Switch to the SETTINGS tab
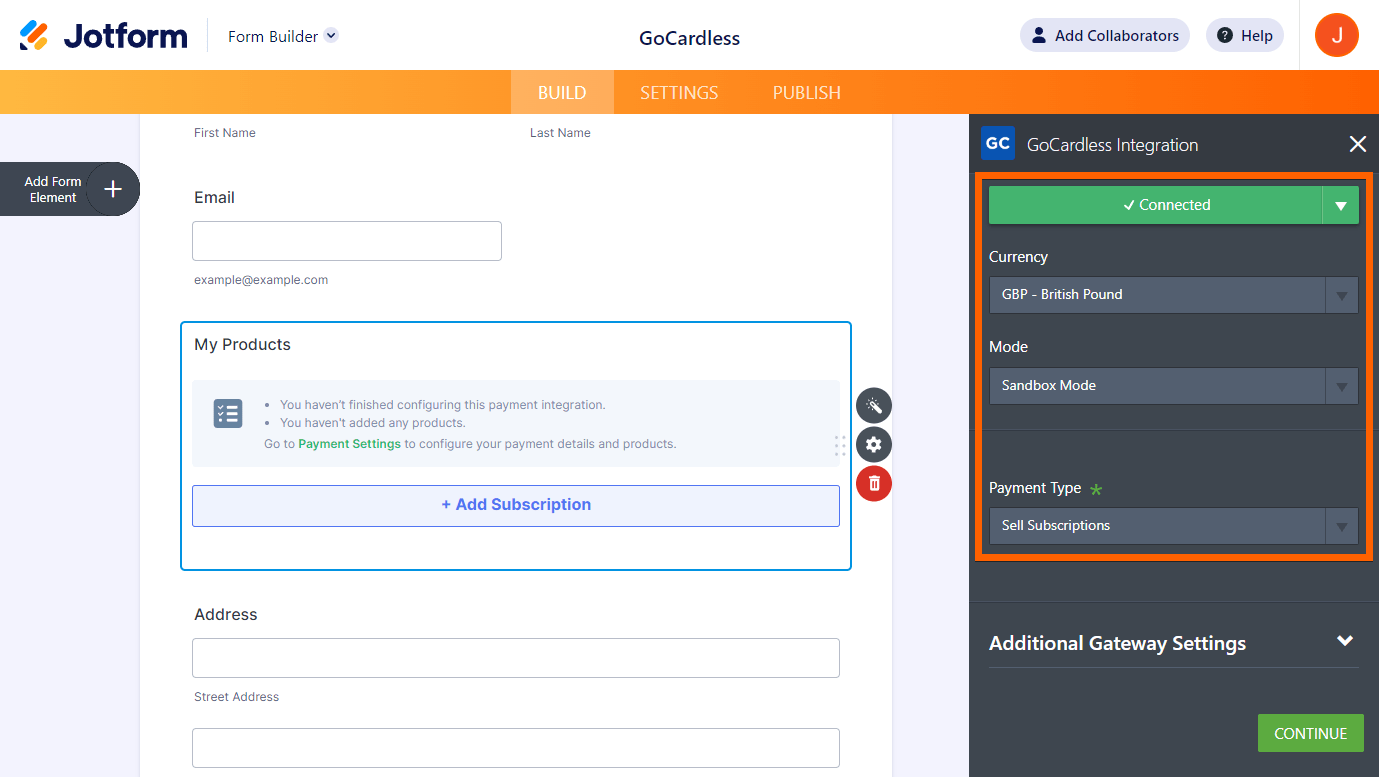The width and height of the screenshot is (1379, 777). (x=679, y=92)
